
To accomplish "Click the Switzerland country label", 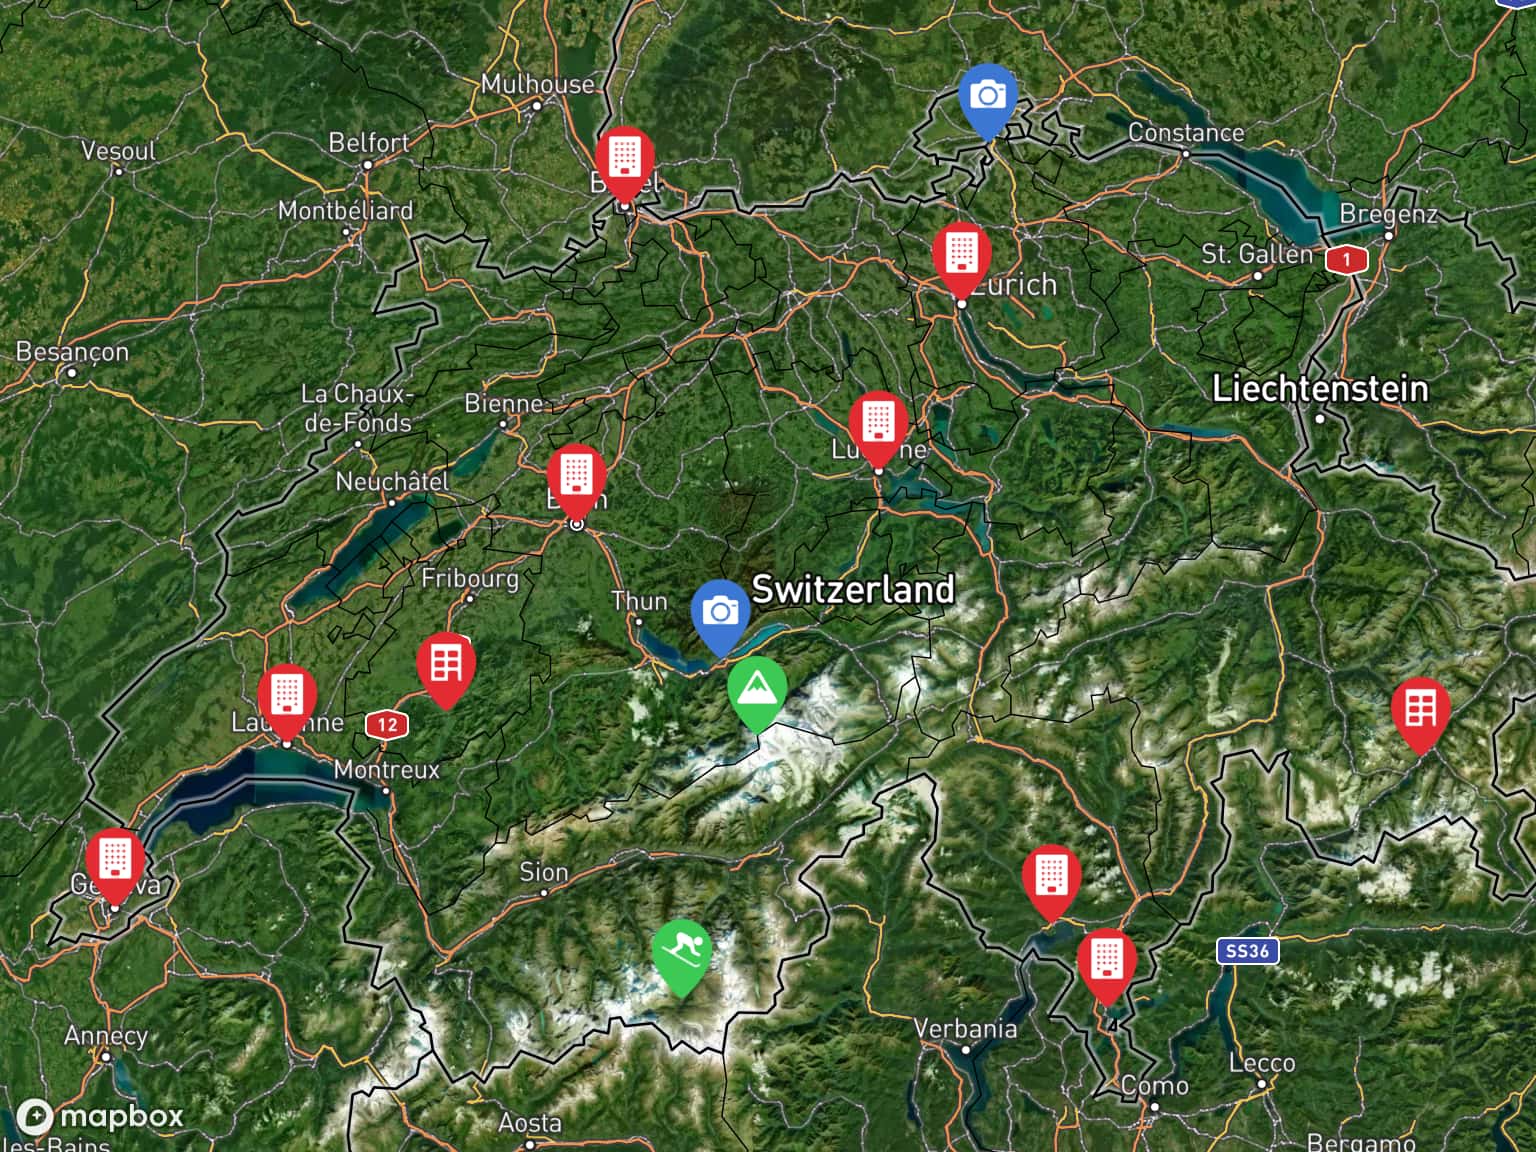I will (x=853, y=589).
